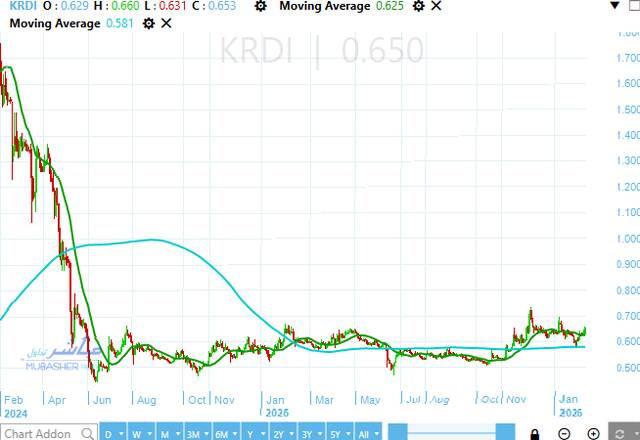Click the search magnifier in Chart Addon
640x440 pixels.
tap(87, 433)
